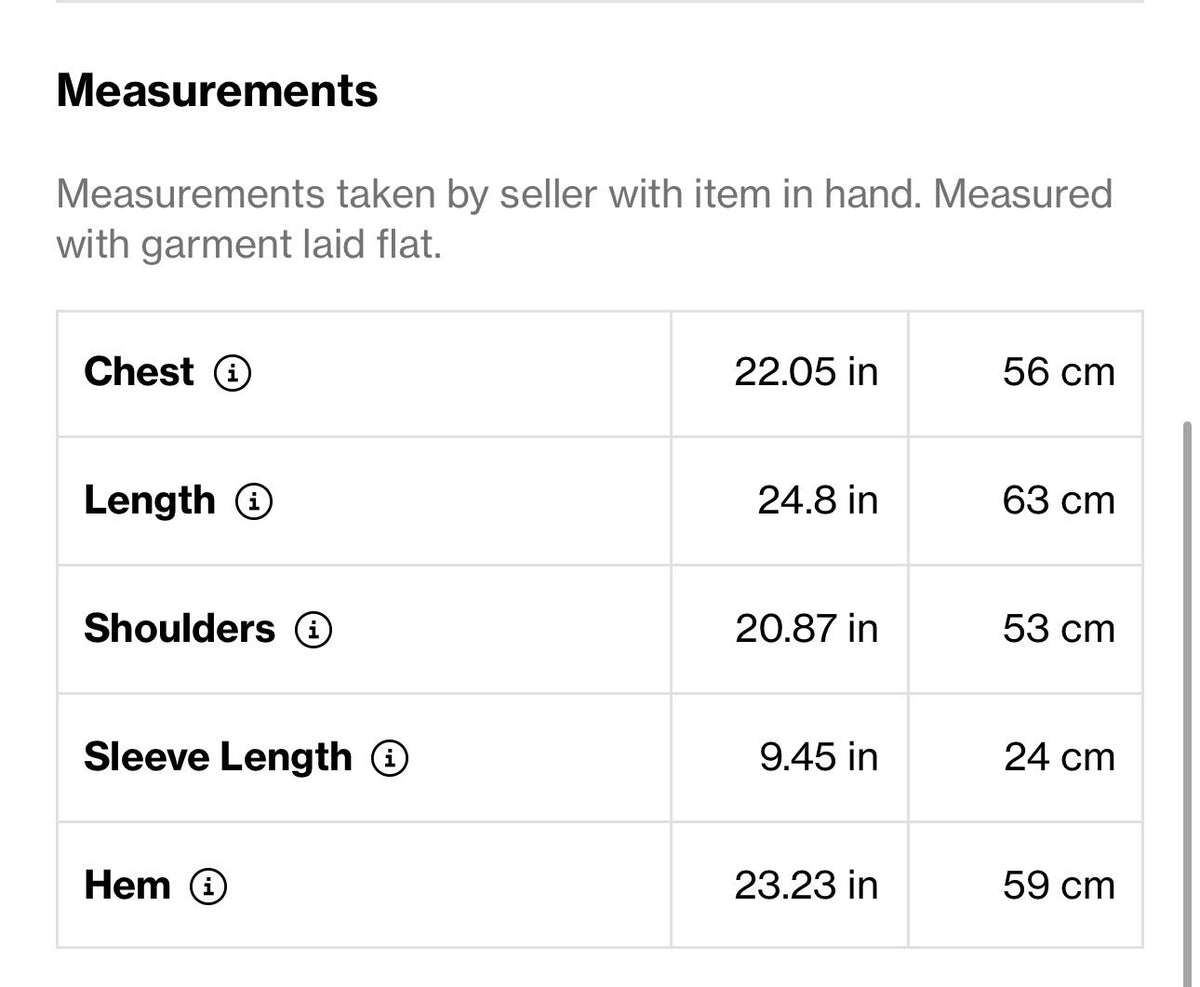Click the 22.05 in chest value
Viewport: 1200px width, 987px height.
[x=806, y=372]
